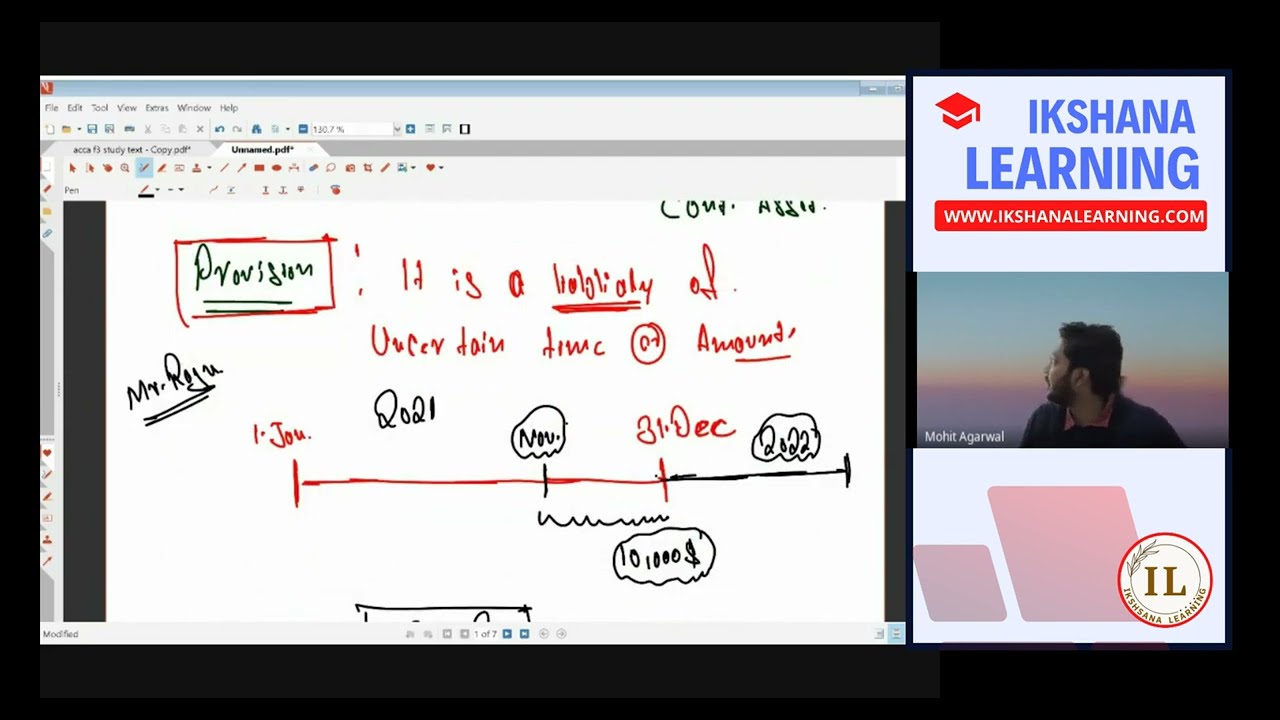
Task: Open Find with the binoculars icon
Action: point(256,129)
